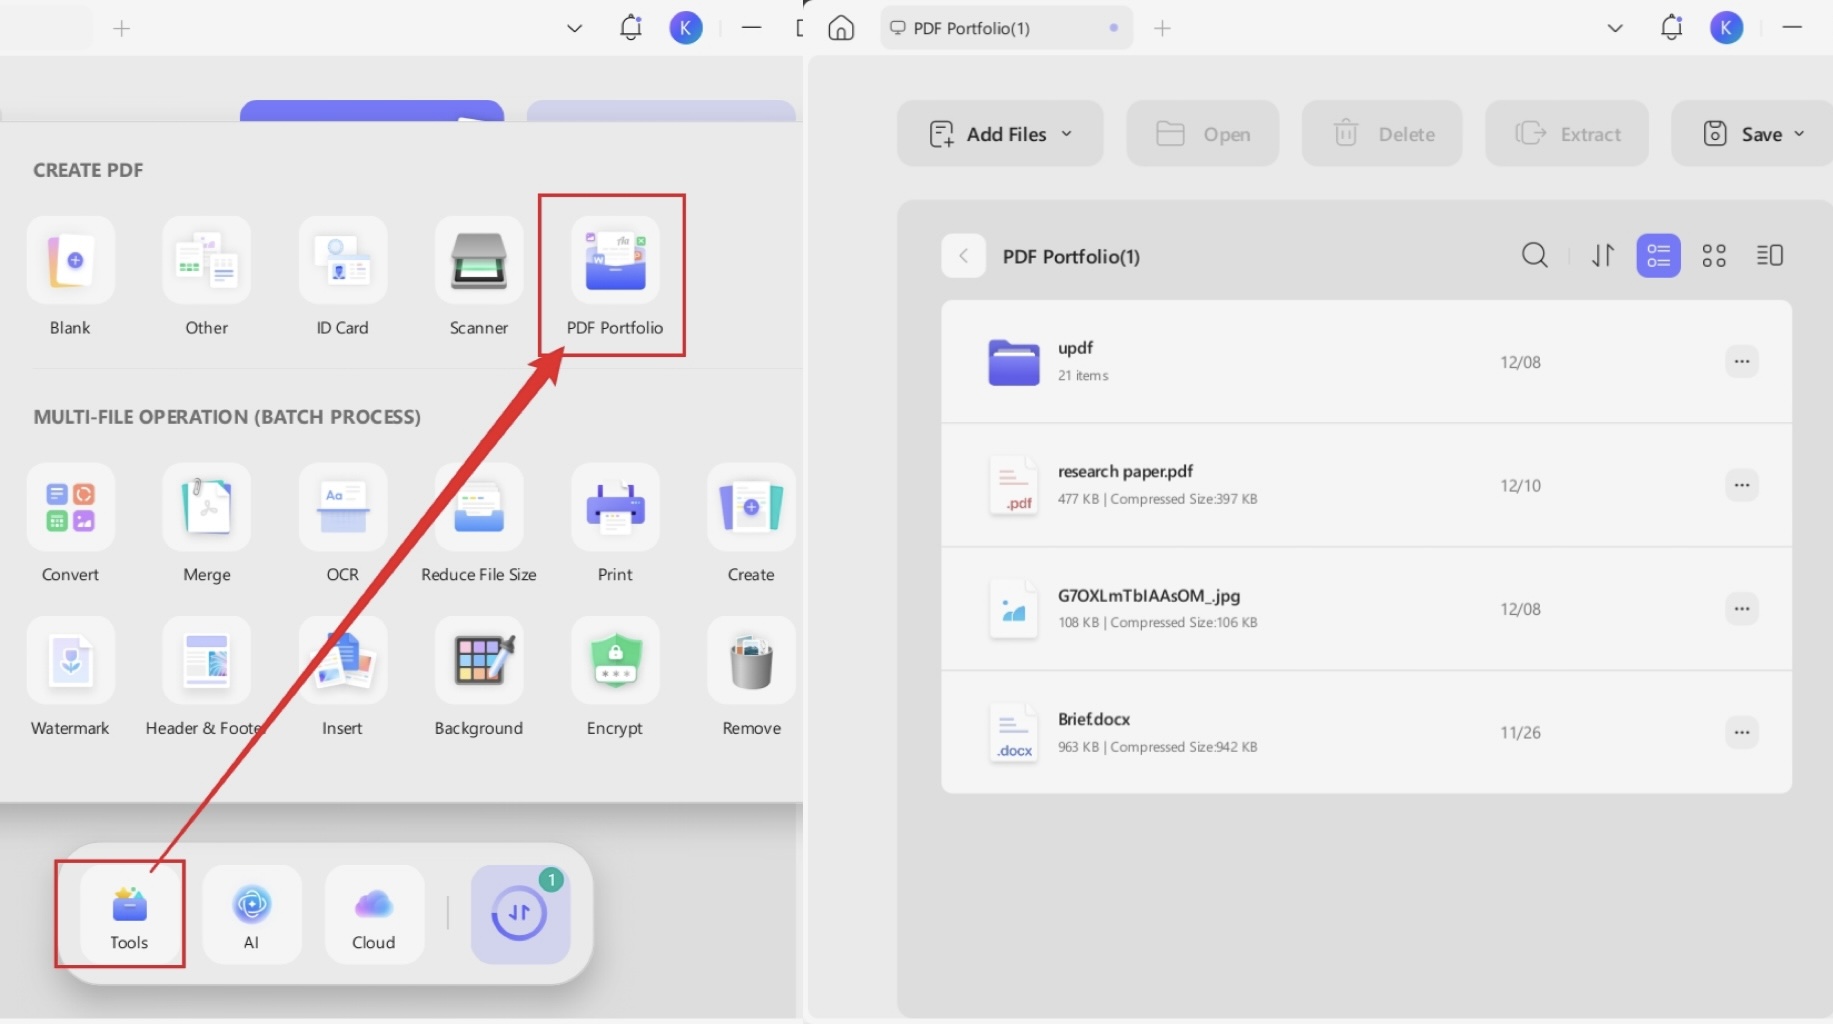Open the K account avatar, left window
The width and height of the screenshot is (1833, 1024).
click(685, 28)
